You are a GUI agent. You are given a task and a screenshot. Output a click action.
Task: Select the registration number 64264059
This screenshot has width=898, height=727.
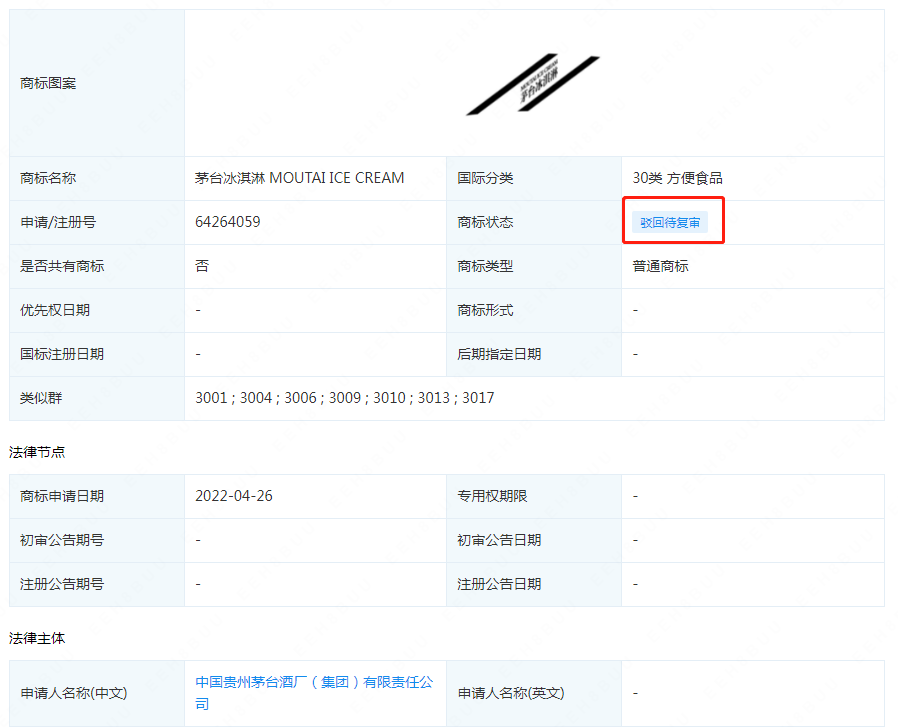[x=228, y=222]
